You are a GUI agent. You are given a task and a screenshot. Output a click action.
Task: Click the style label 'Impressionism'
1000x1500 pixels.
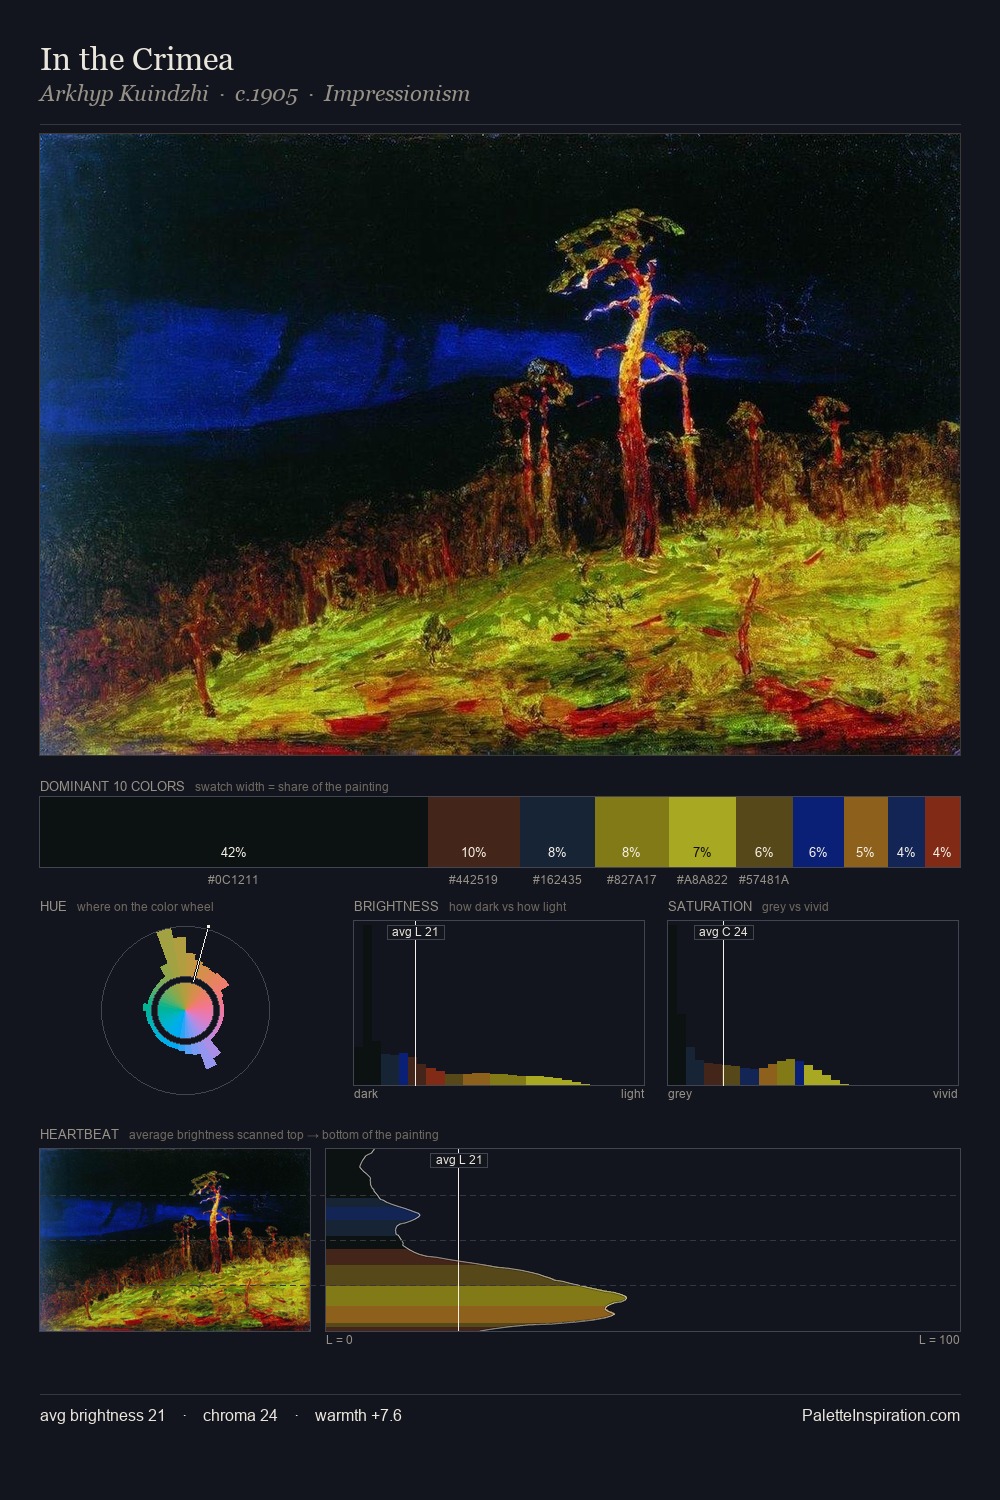click(397, 94)
